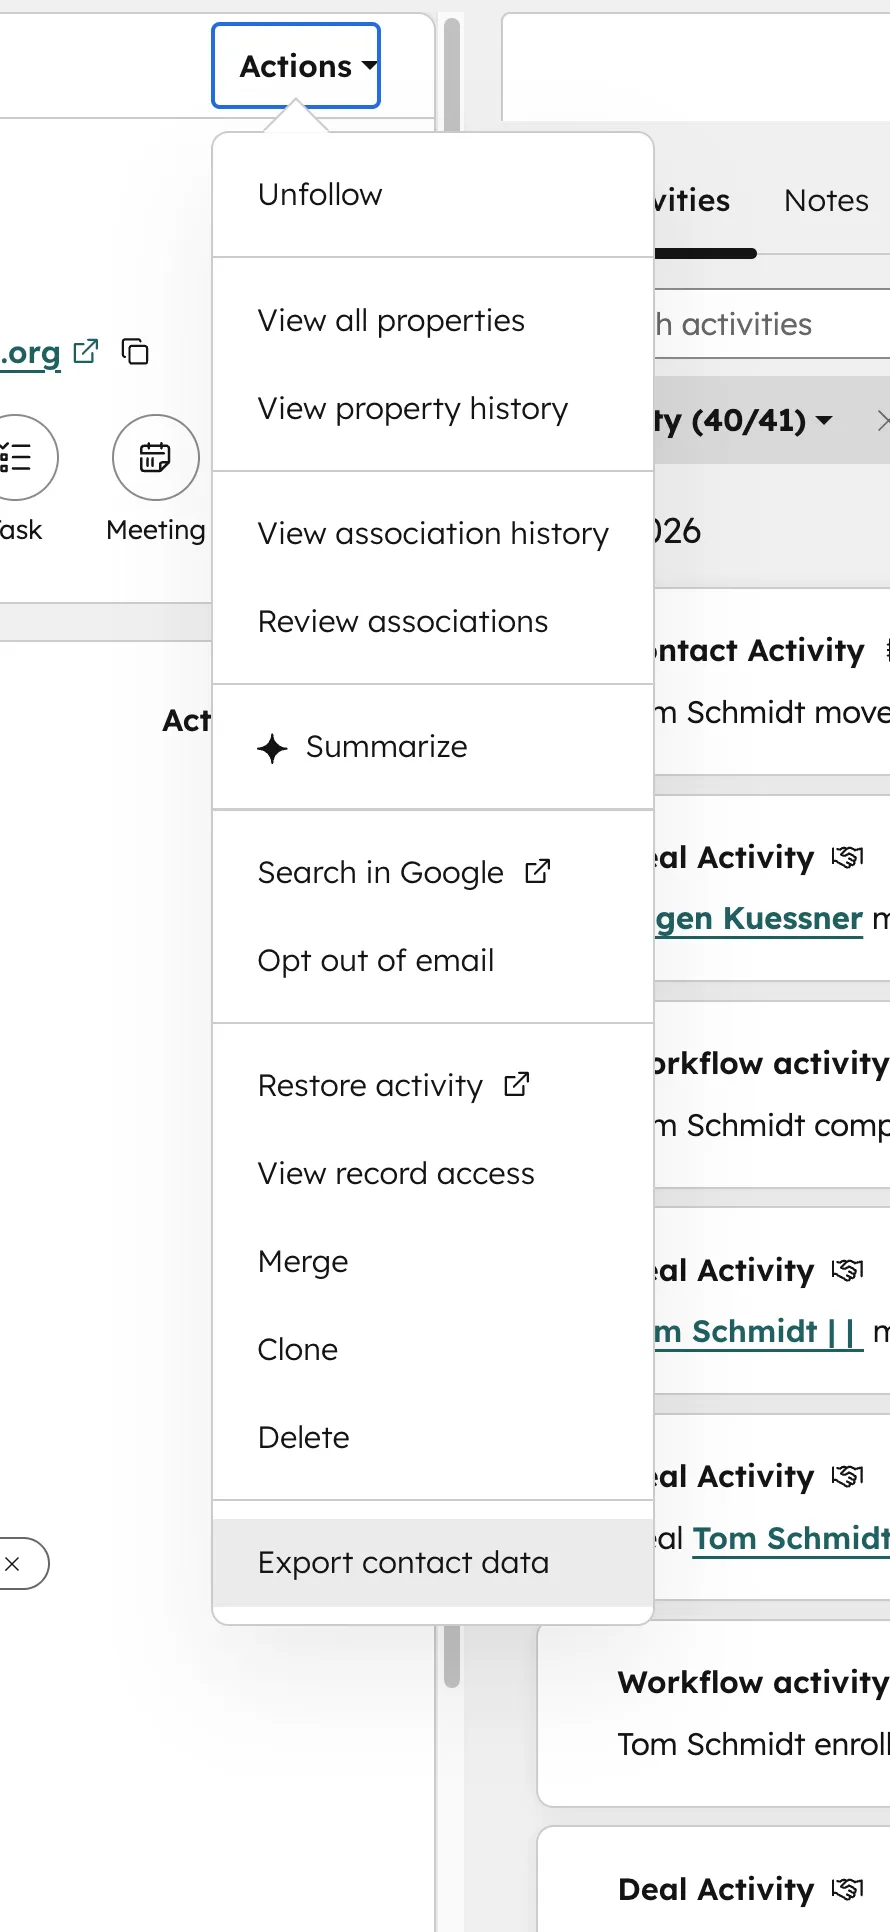Open the Jürgen Kuessner deal link

[757, 918]
